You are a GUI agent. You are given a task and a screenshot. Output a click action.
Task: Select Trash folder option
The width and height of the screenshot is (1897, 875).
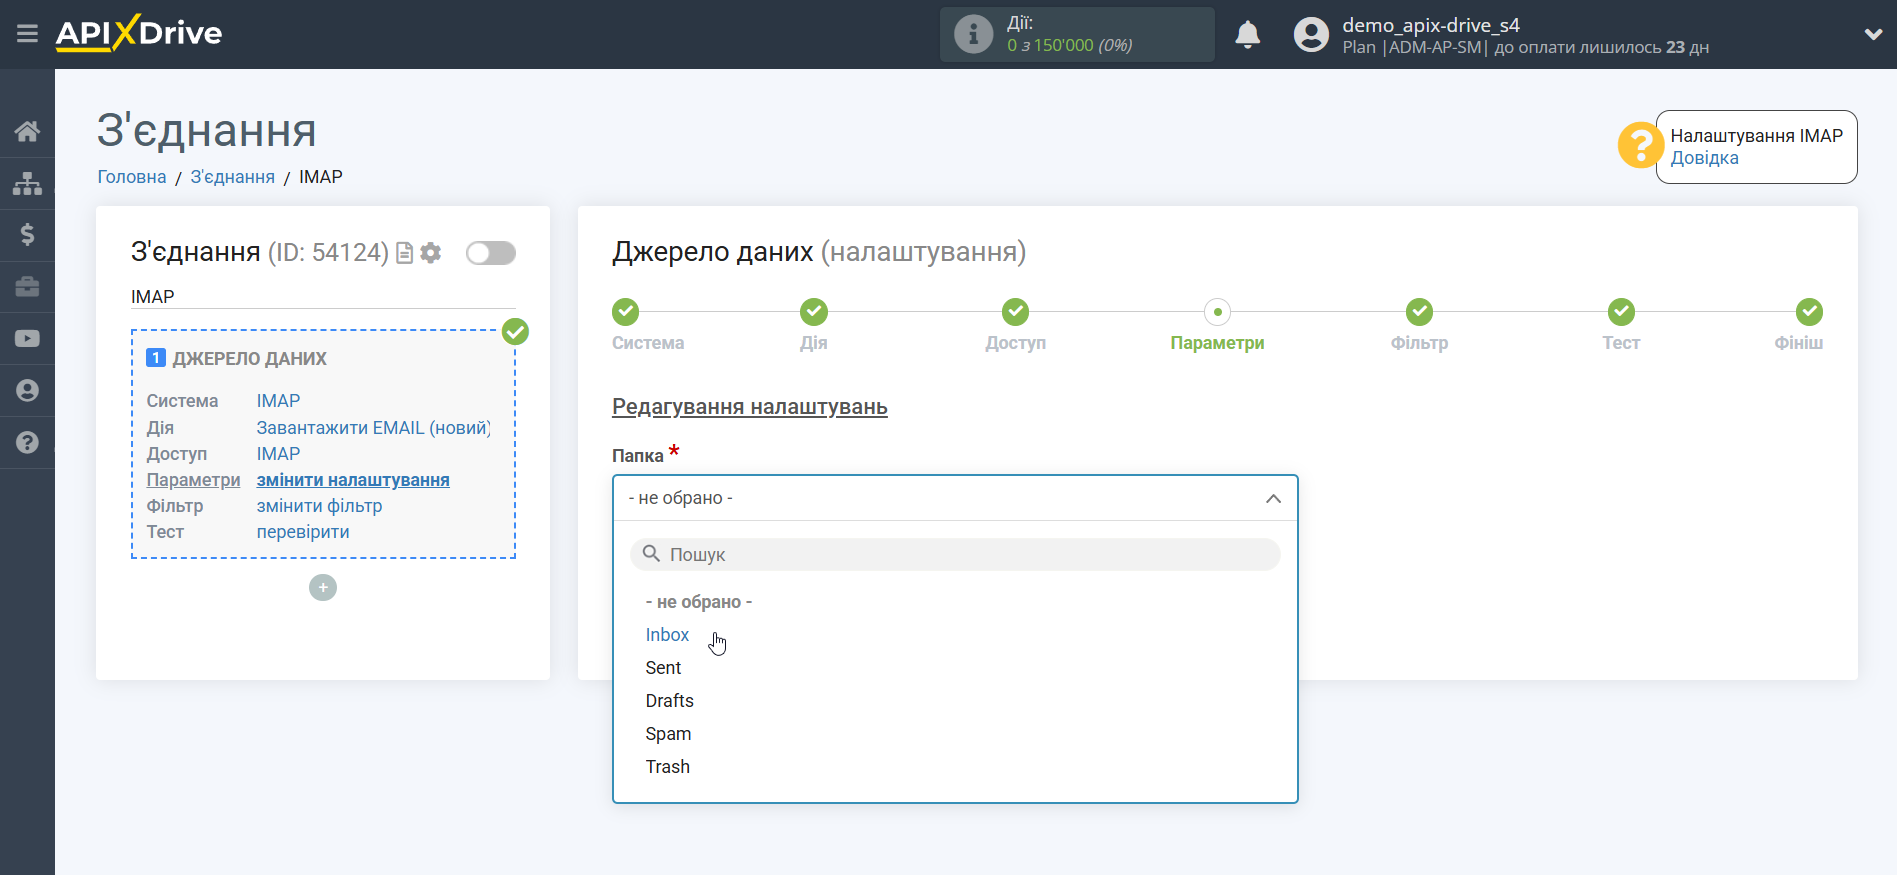point(667,767)
